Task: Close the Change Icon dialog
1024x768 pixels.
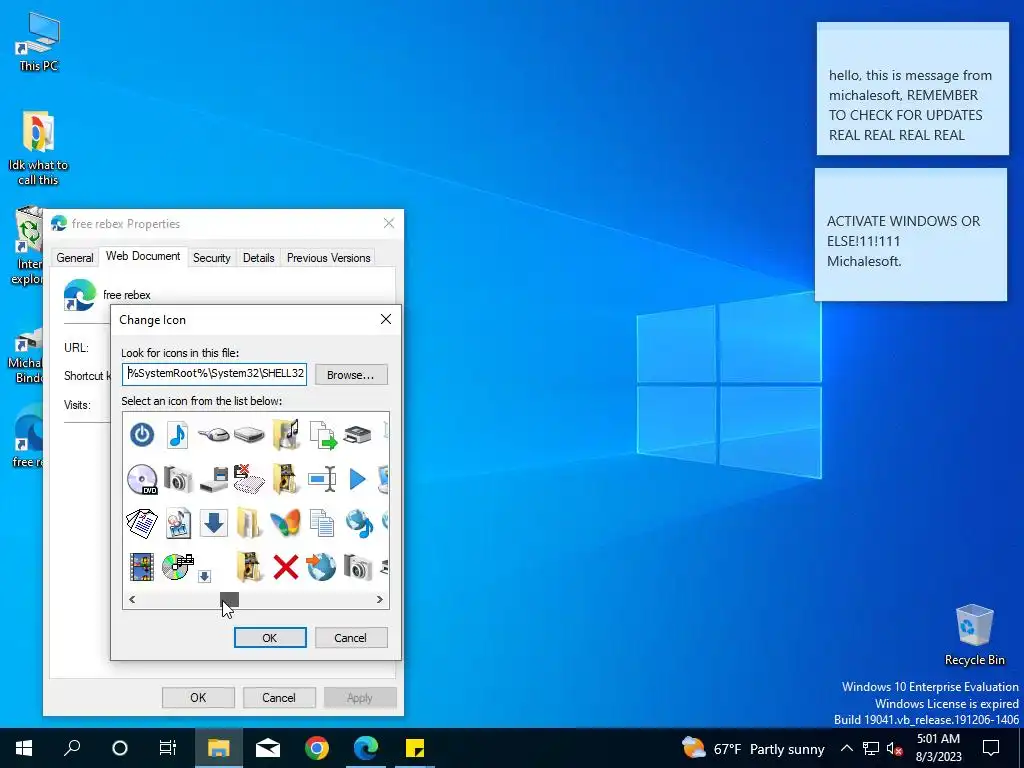Action: tap(386, 319)
